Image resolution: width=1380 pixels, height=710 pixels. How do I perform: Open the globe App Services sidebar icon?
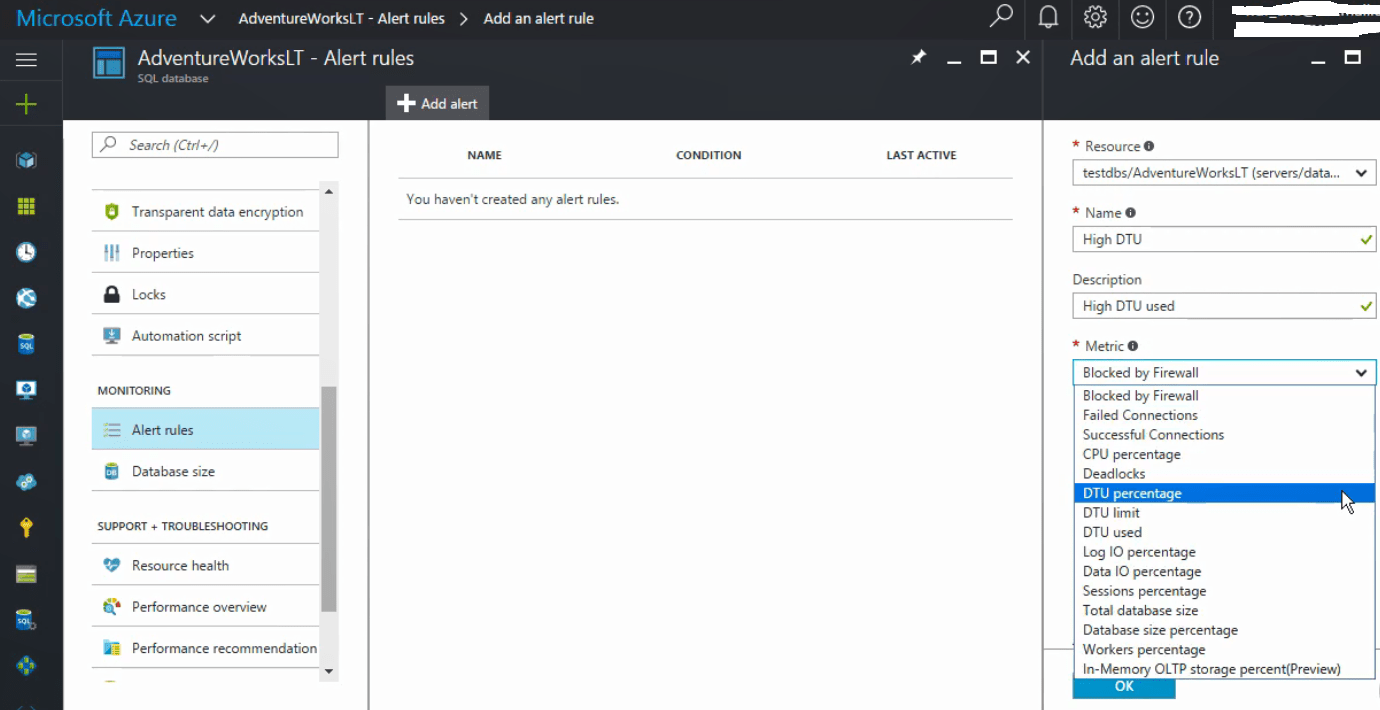coord(27,298)
